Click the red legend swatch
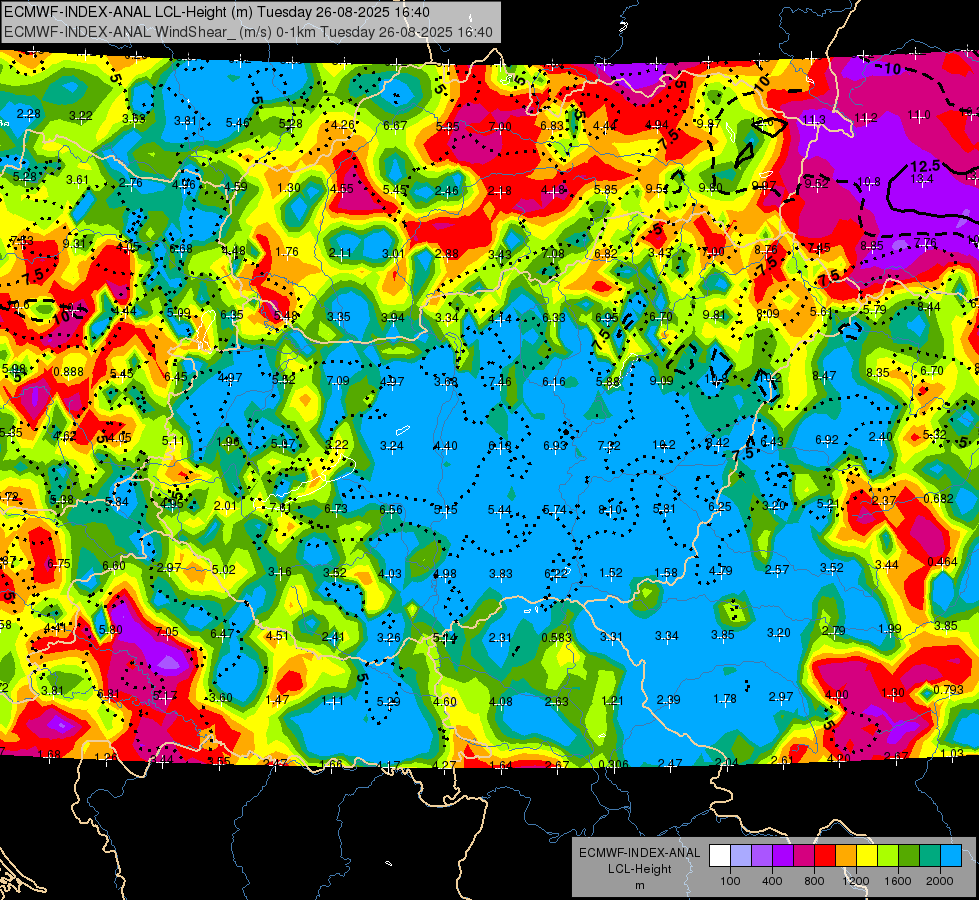 825,856
